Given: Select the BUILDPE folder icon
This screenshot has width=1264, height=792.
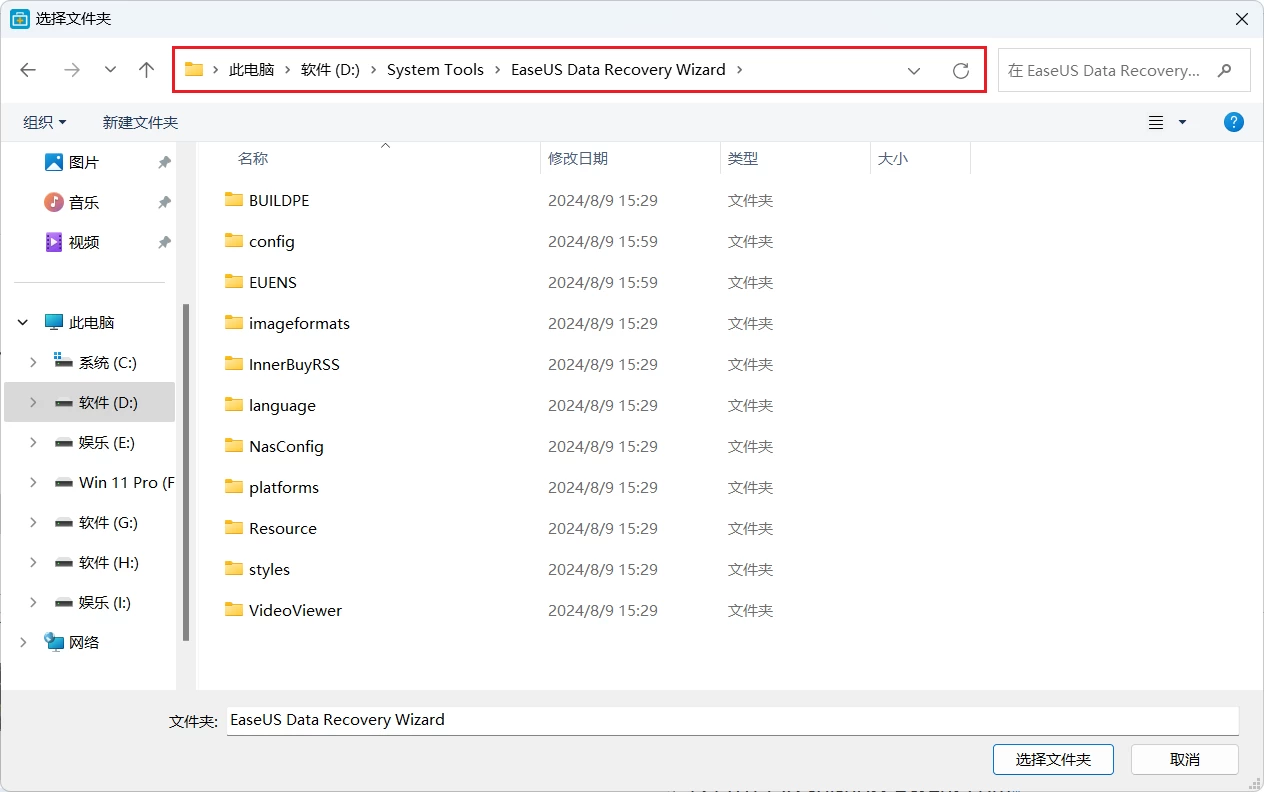Looking at the screenshot, I should [x=234, y=200].
